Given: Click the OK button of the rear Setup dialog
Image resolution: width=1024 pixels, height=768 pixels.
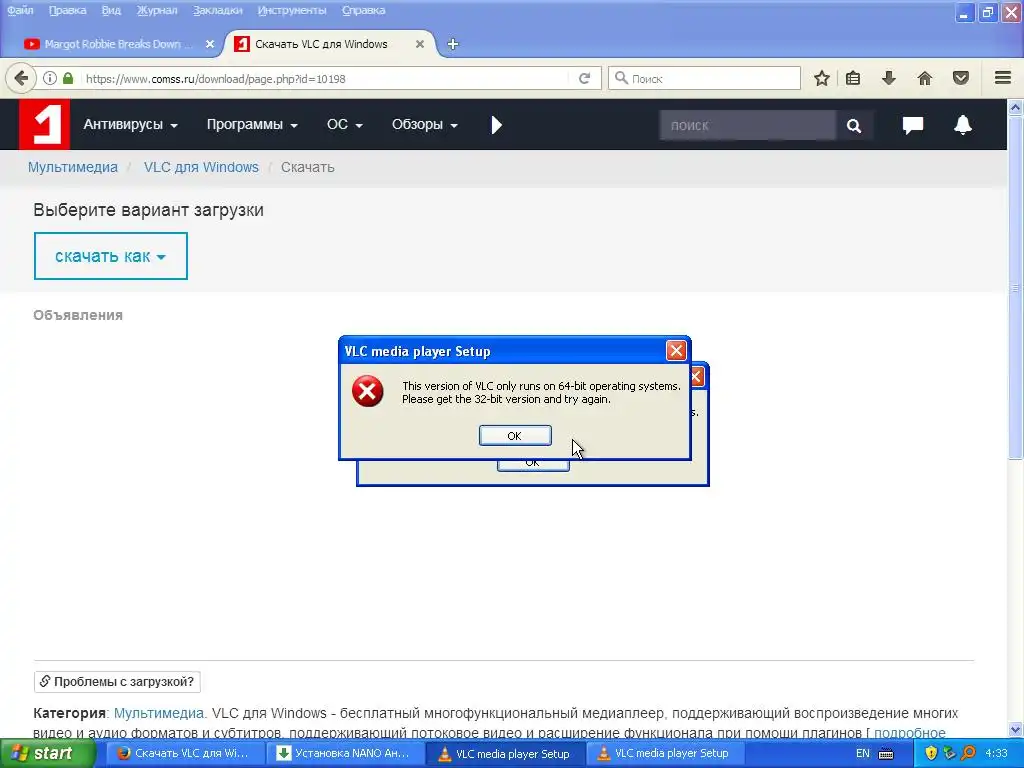Looking at the screenshot, I should coord(533,464).
